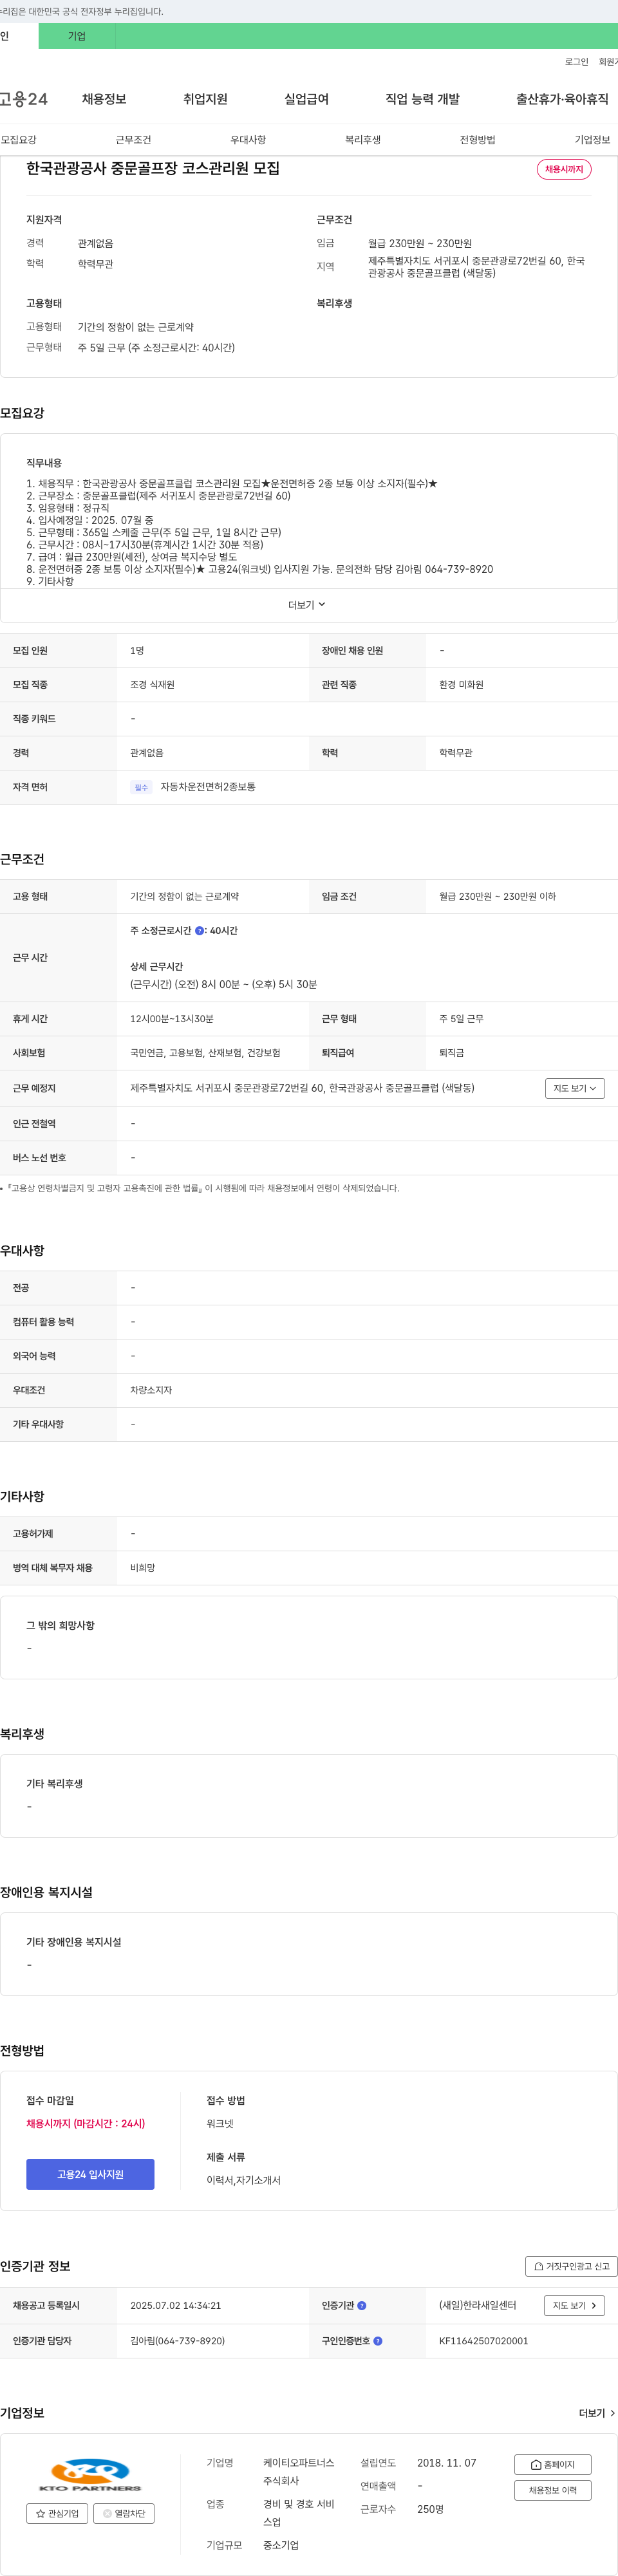Viewport: 618px width, 2576px height.
Task: Expand 직무내용 with 더보기
Action: 307,605
